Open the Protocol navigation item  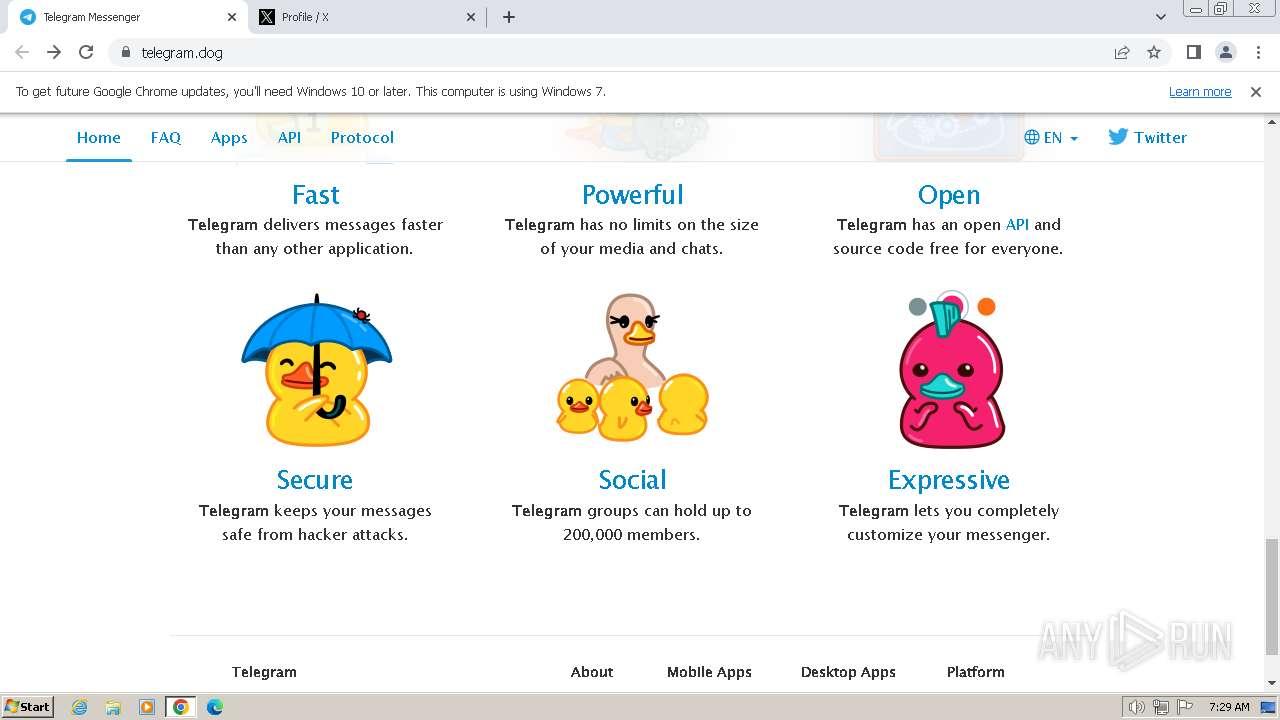pos(362,138)
